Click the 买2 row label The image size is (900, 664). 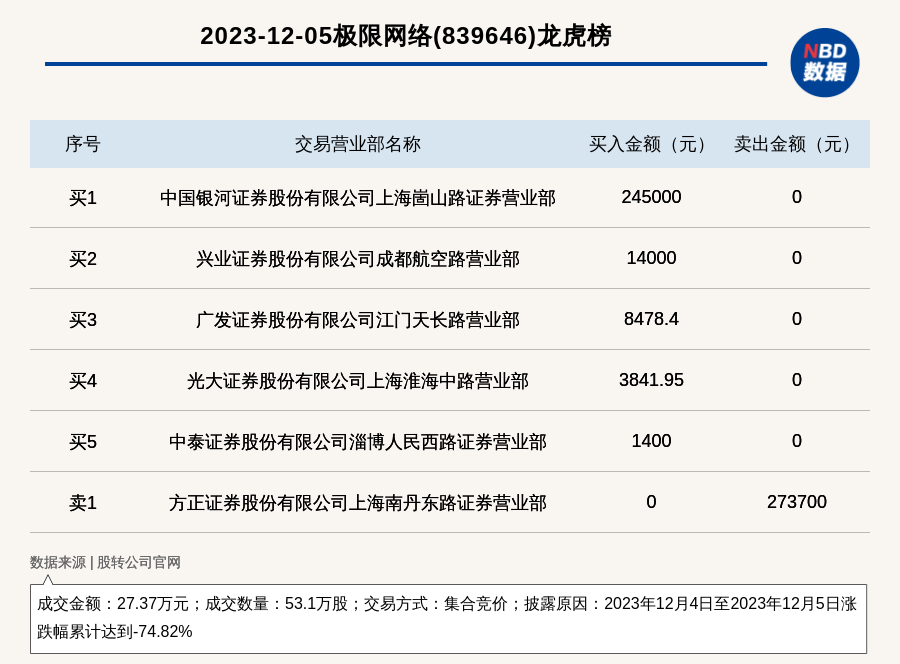click(83, 259)
